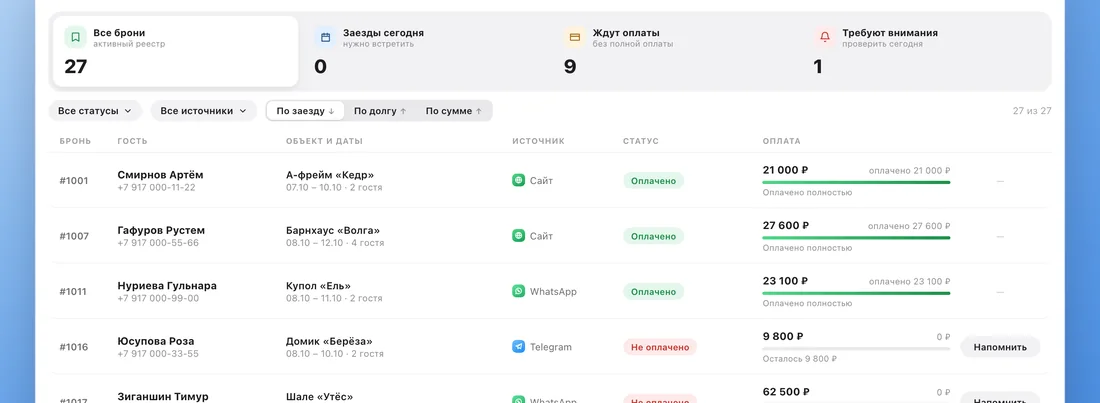Click the payment progress bar for 27 600 ₽
Image resolution: width=1100 pixels, height=403 pixels.
[856, 237]
